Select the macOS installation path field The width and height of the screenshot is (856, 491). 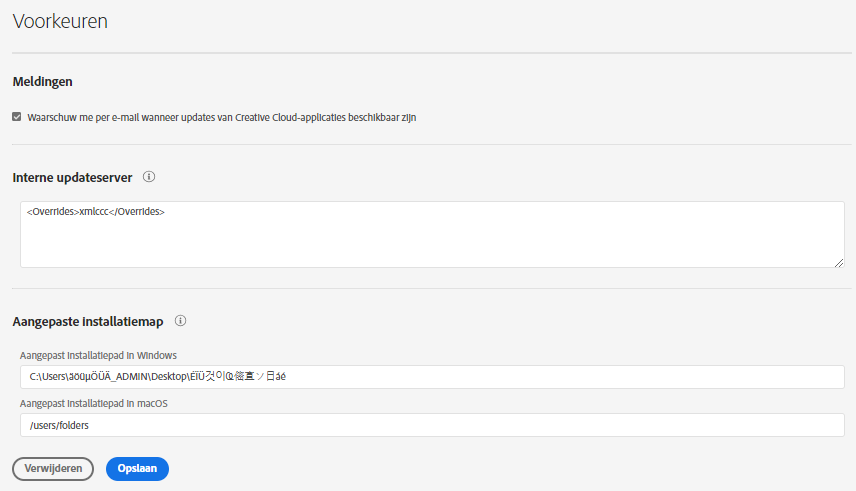click(432, 425)
